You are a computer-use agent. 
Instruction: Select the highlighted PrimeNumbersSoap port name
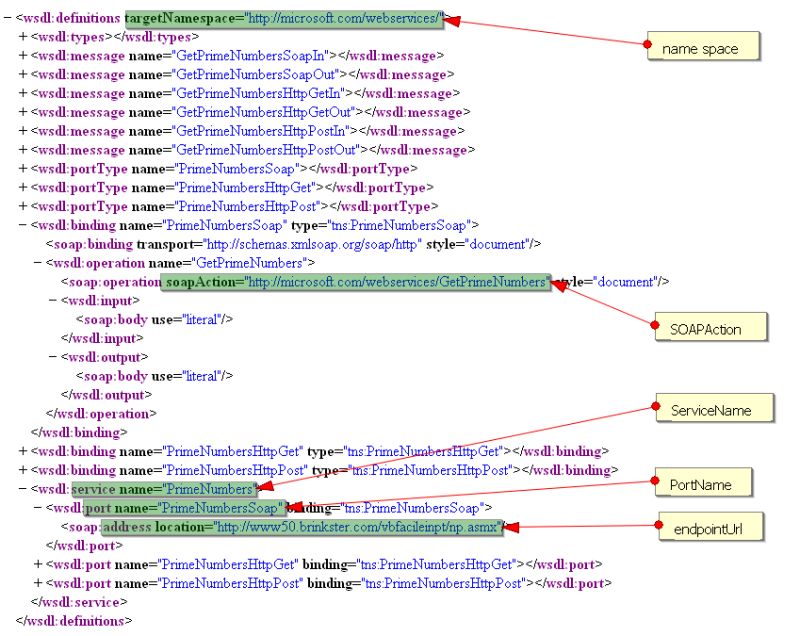click(x=220, y=508)
